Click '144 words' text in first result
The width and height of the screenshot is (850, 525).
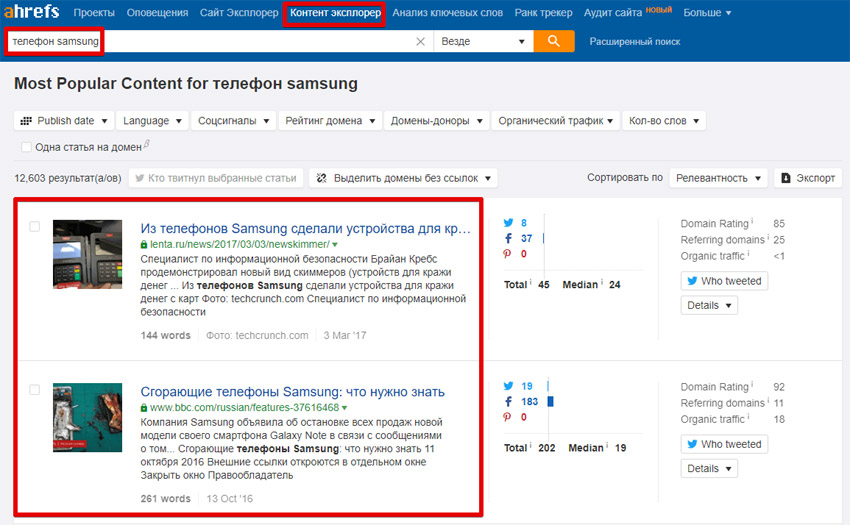pos(165,336)
